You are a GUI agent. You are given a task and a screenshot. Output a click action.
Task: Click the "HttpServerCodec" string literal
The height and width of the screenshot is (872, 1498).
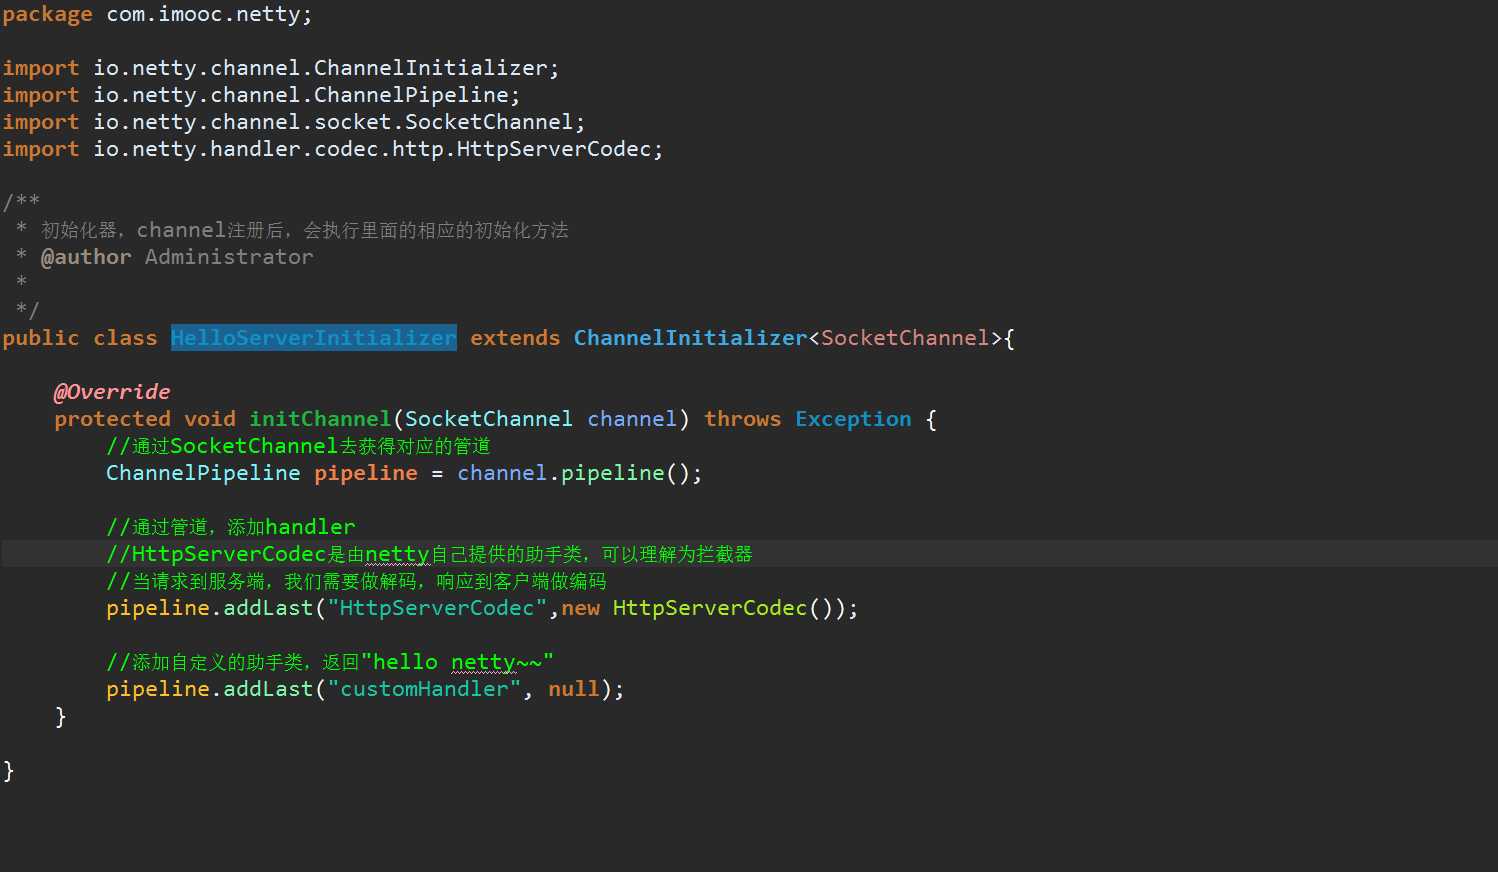click(x=437, y=608)
